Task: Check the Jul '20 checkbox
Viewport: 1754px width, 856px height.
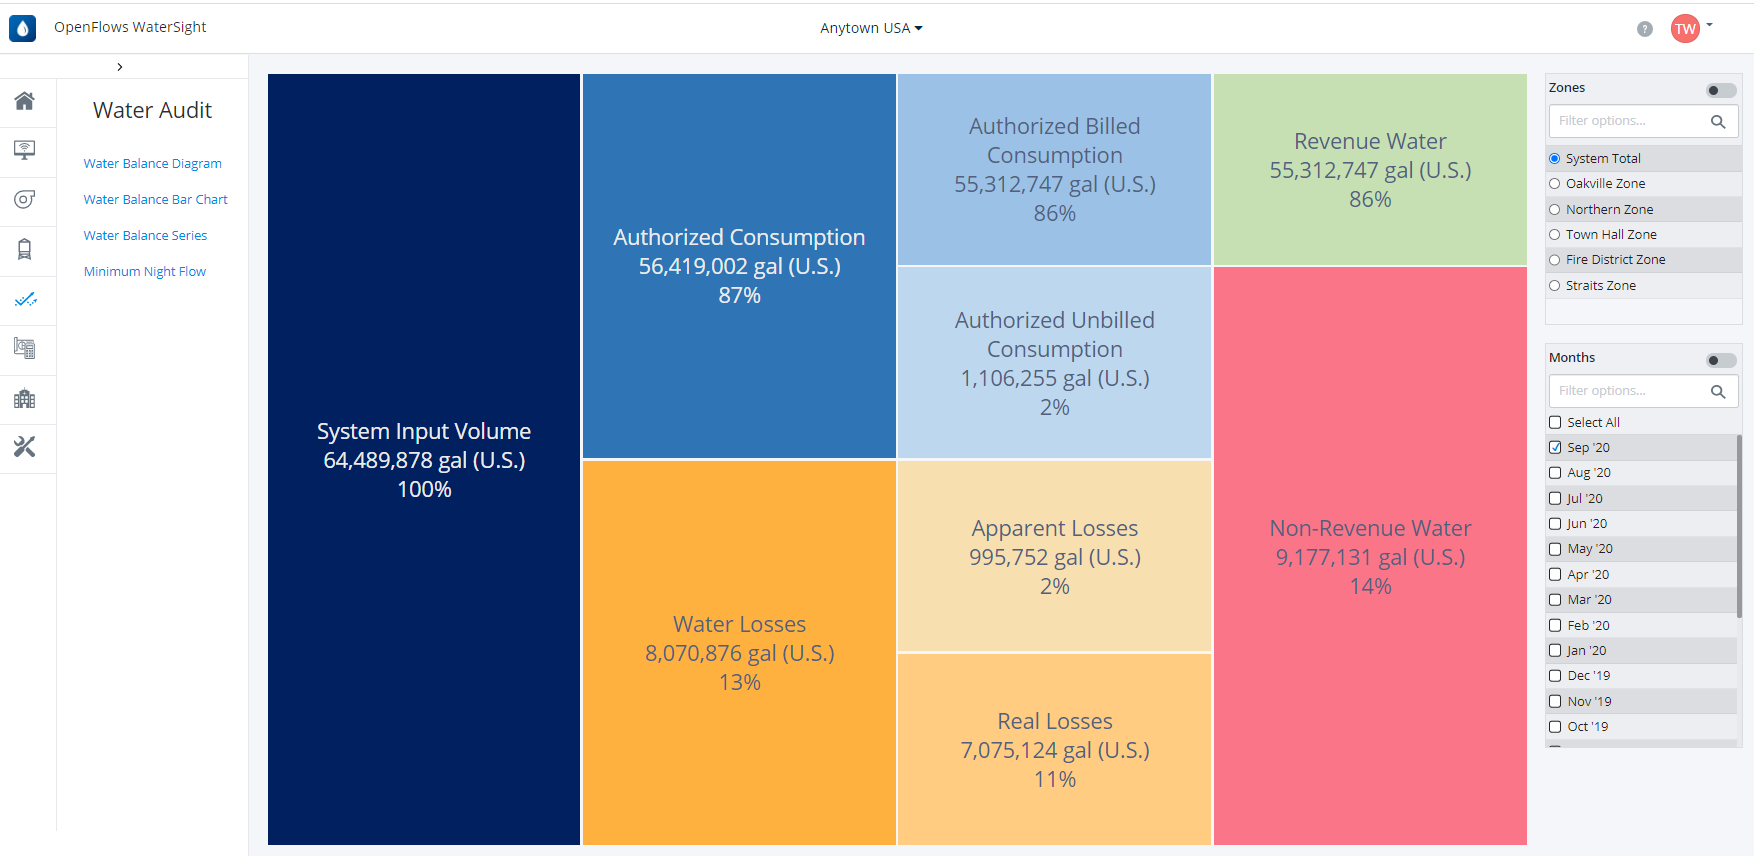Action: [x=1555, y=498]
